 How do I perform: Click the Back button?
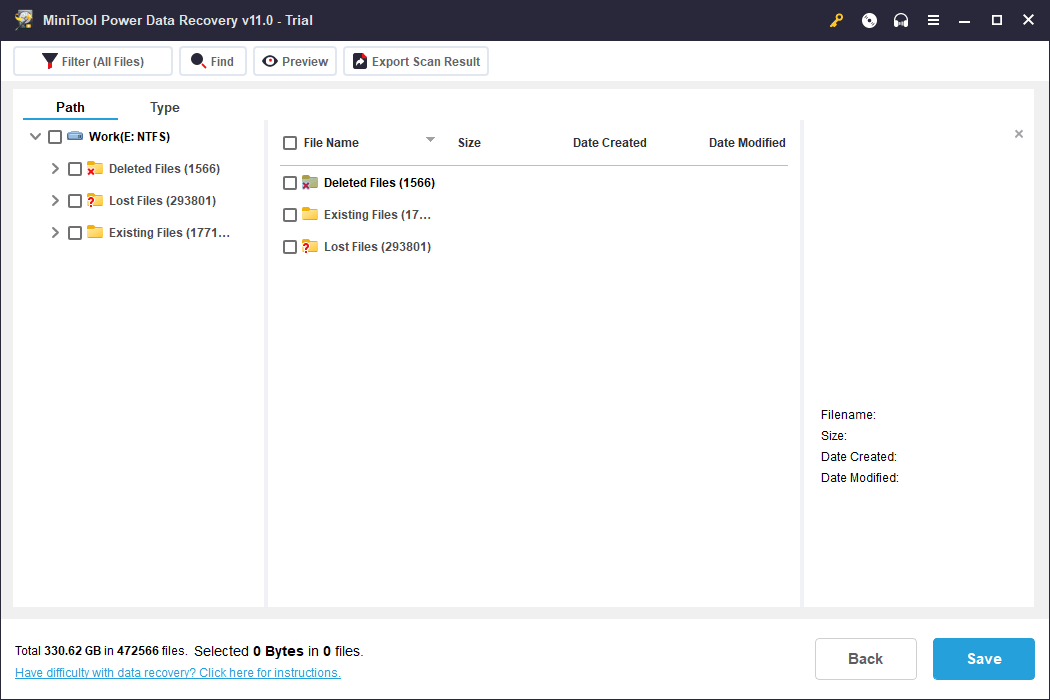click(865, 658)
